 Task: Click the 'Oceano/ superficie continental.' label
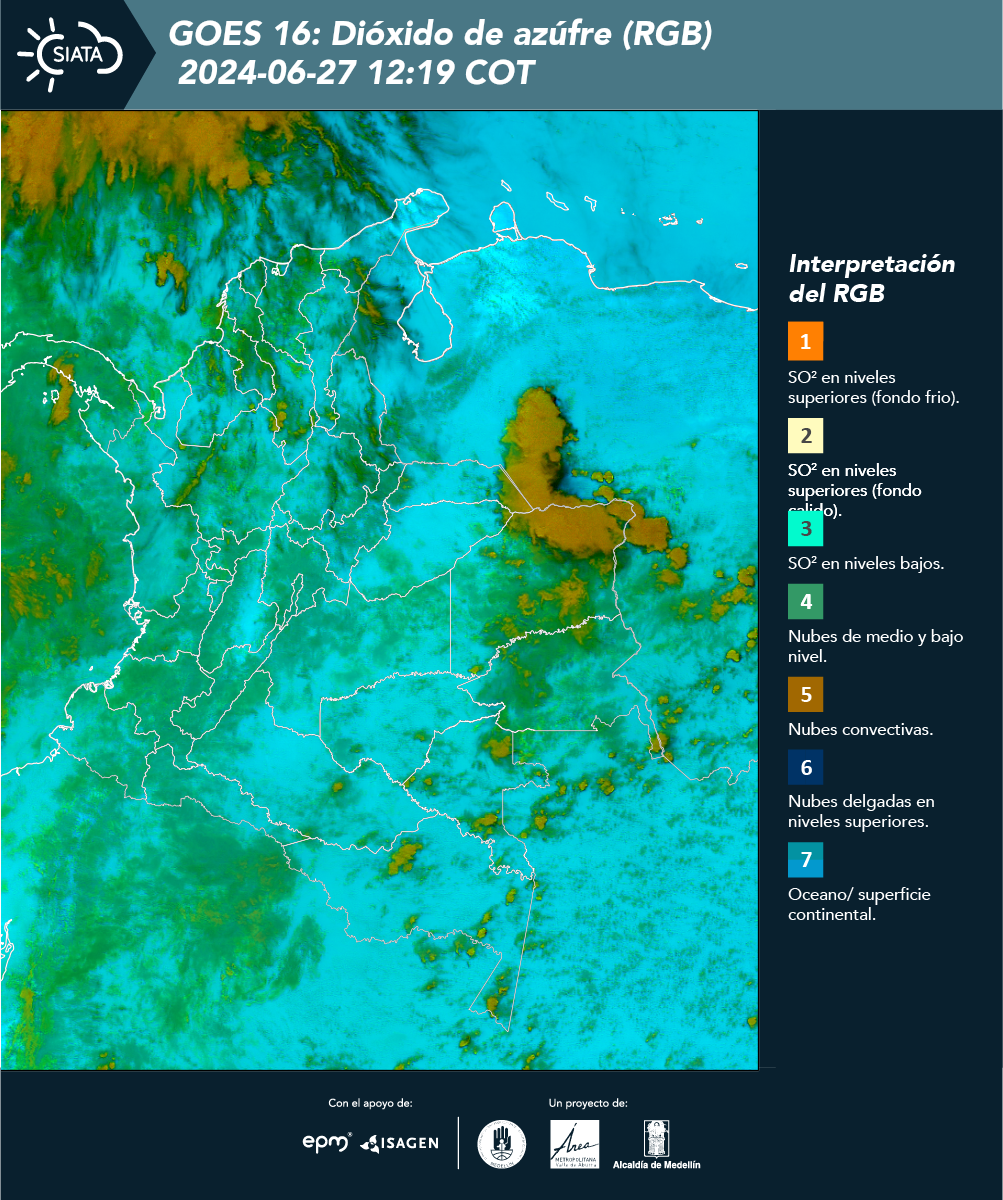pyautogui.click(x=859, y=904)
